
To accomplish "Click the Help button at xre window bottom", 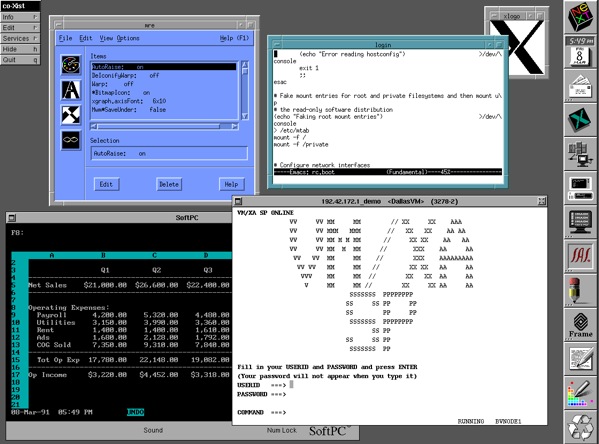I will 231,184.
